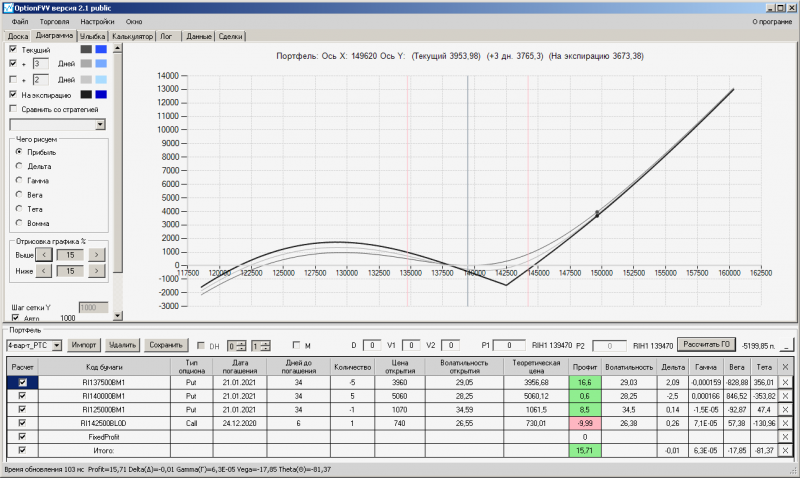Click the V2 value input field
Image resolution: width=800 pixels, height=478 pixels.
point(451,345)
